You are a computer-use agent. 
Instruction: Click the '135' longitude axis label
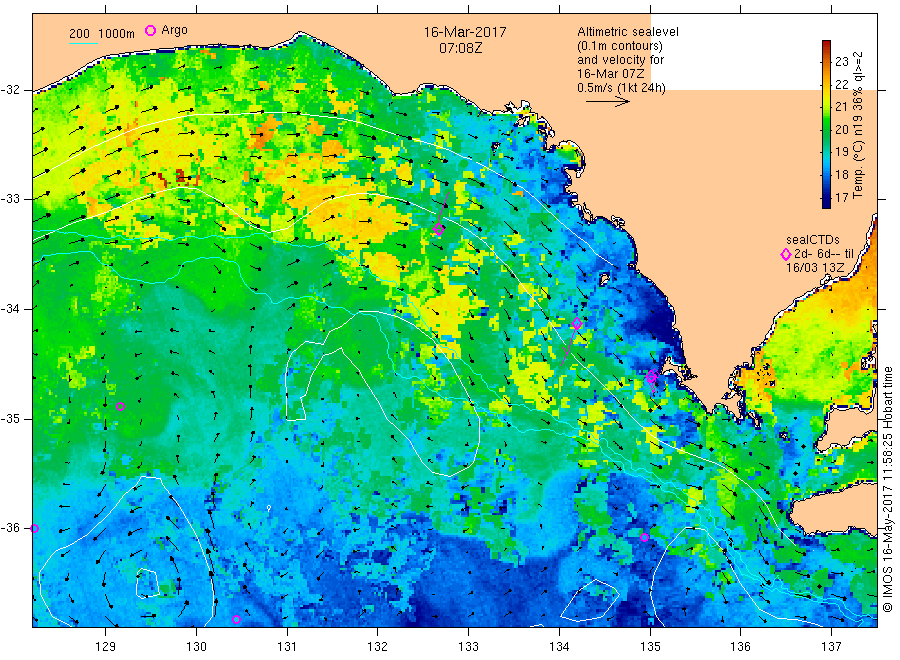tap(650, 647)
